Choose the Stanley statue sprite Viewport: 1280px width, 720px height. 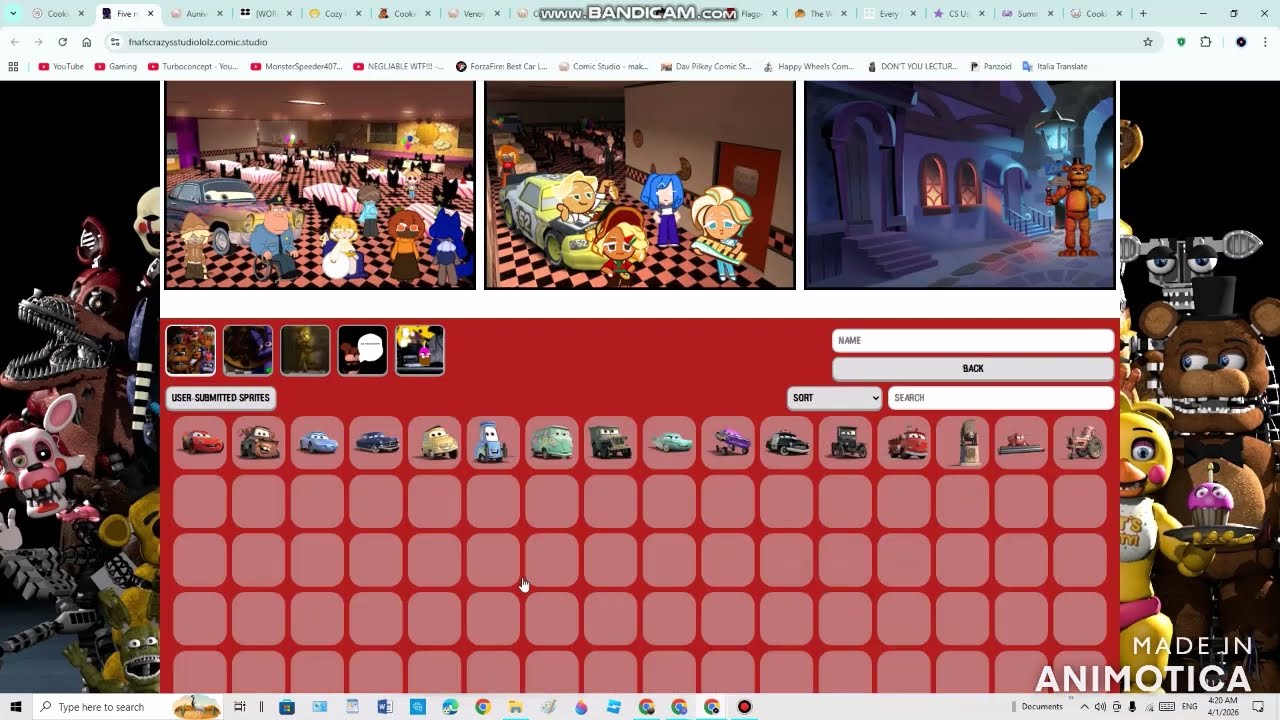pos(963,442)
